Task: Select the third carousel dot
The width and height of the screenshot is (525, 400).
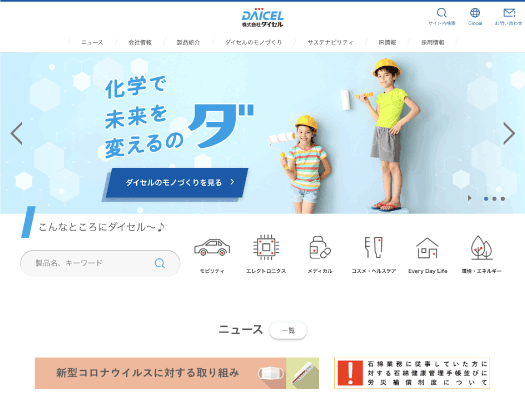Action: click(x=503, y=198)
